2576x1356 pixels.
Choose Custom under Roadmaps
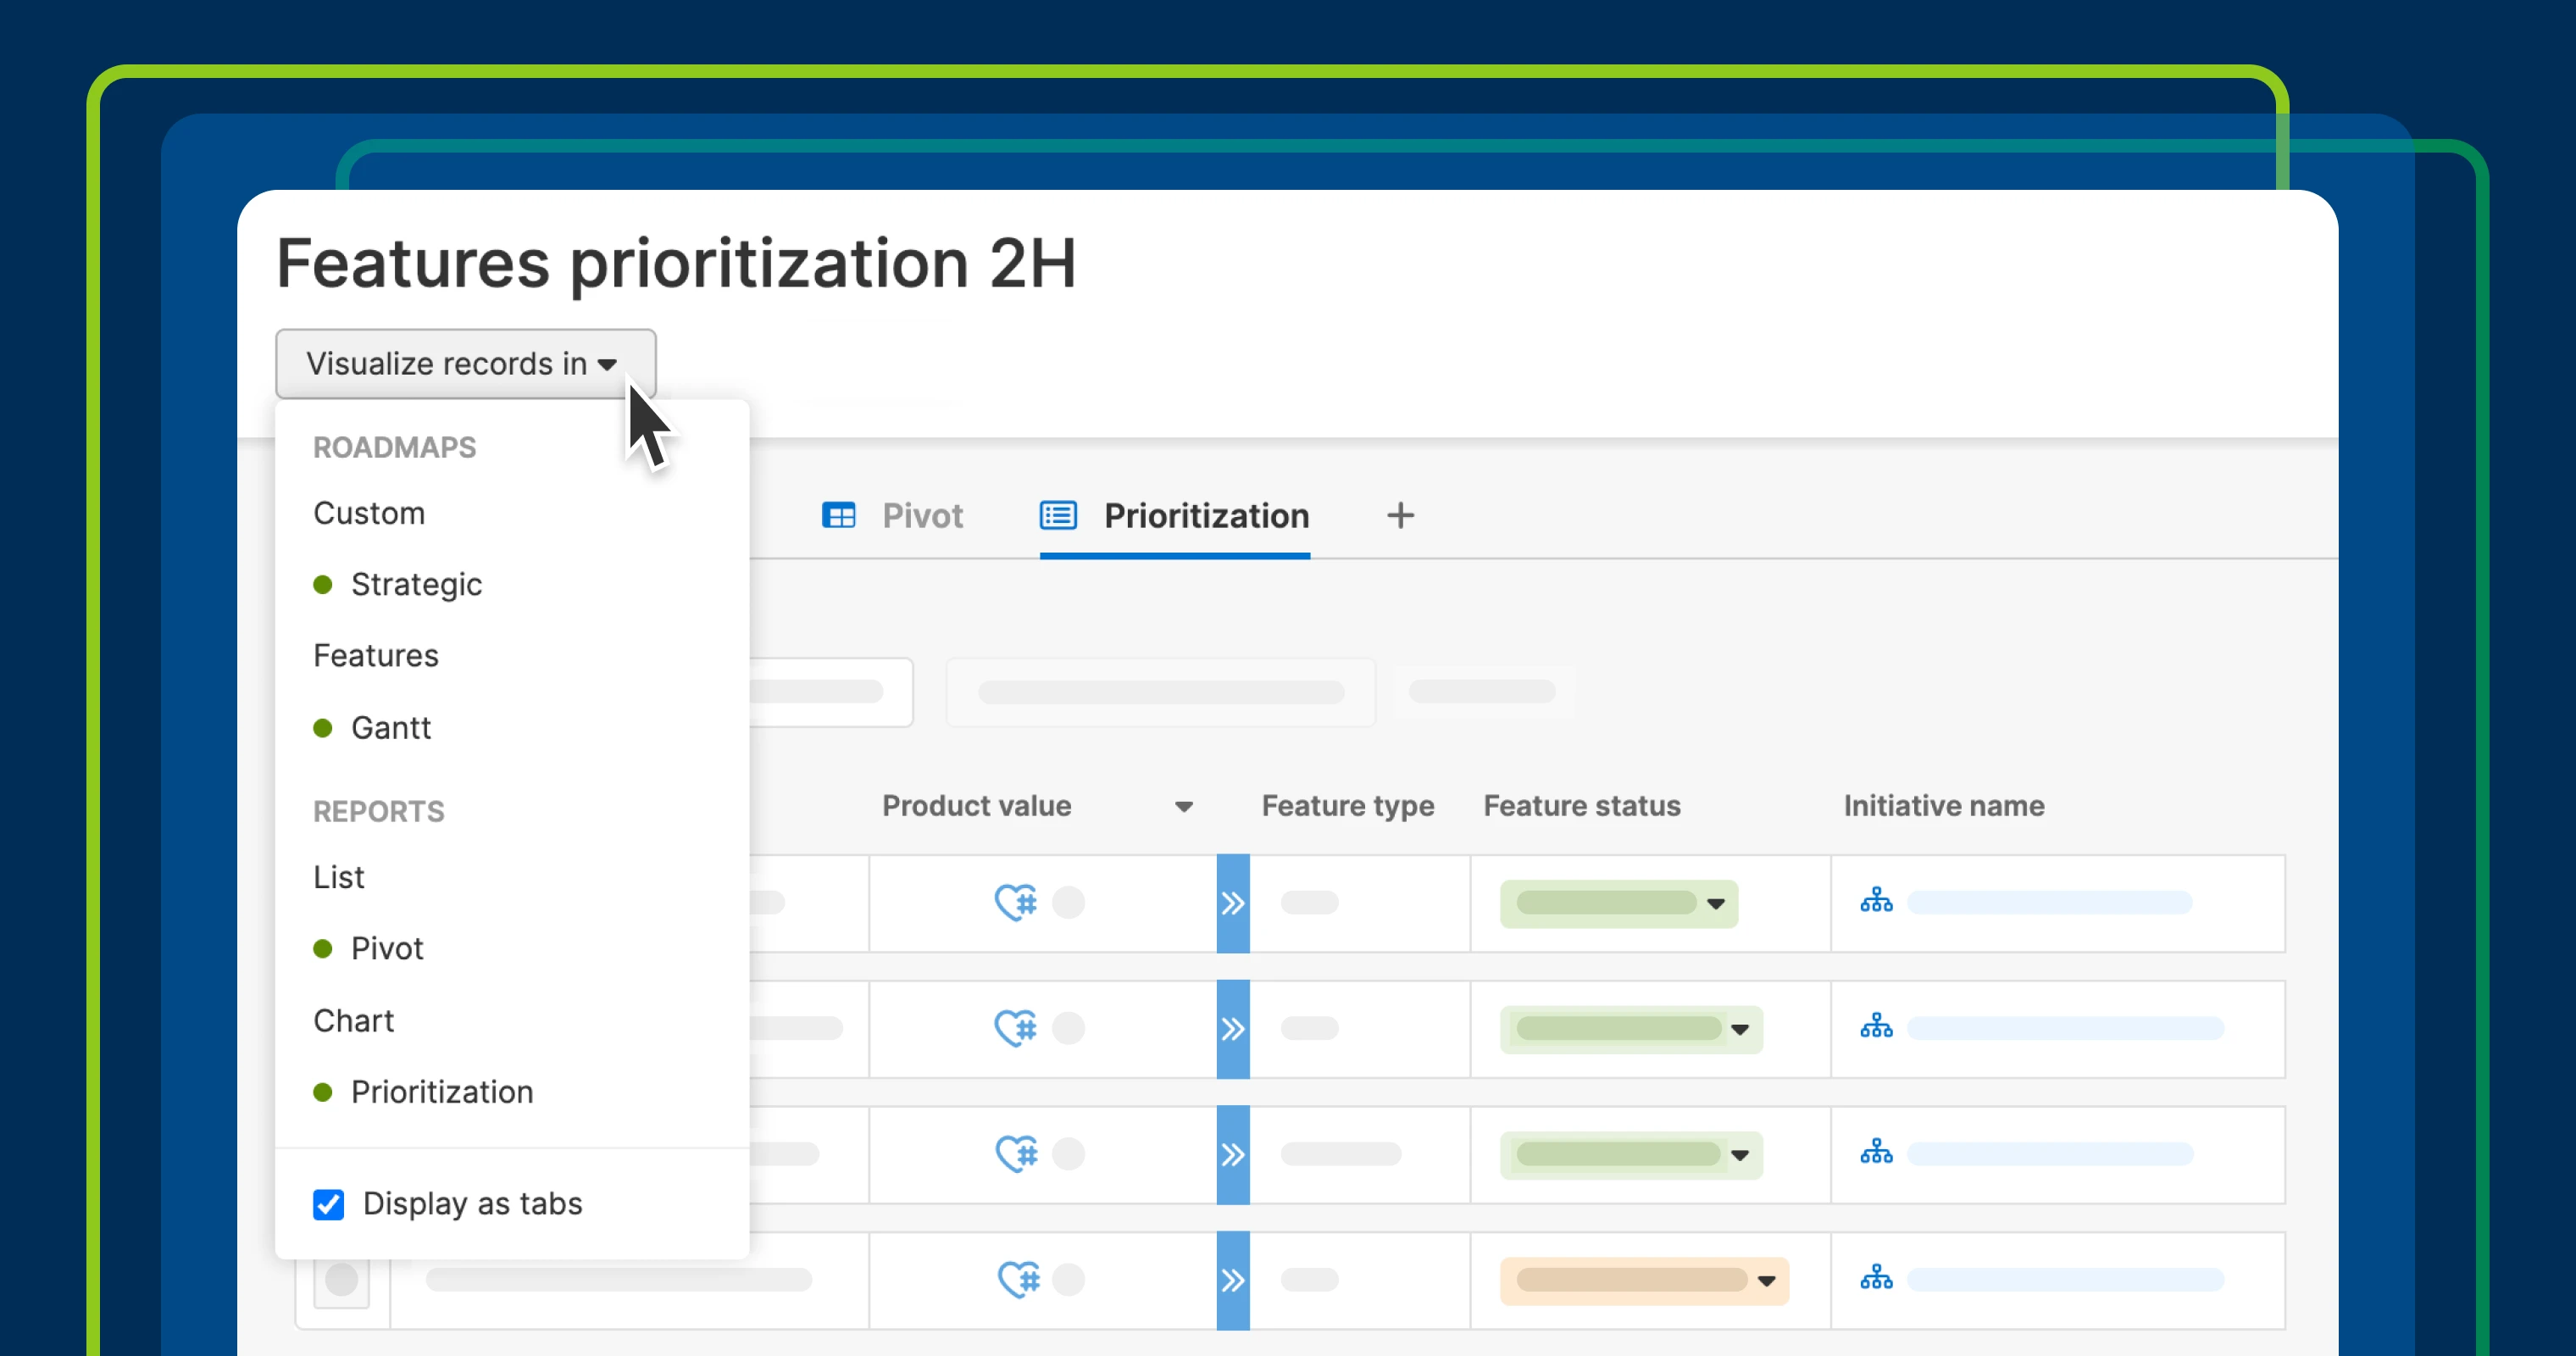369,513
